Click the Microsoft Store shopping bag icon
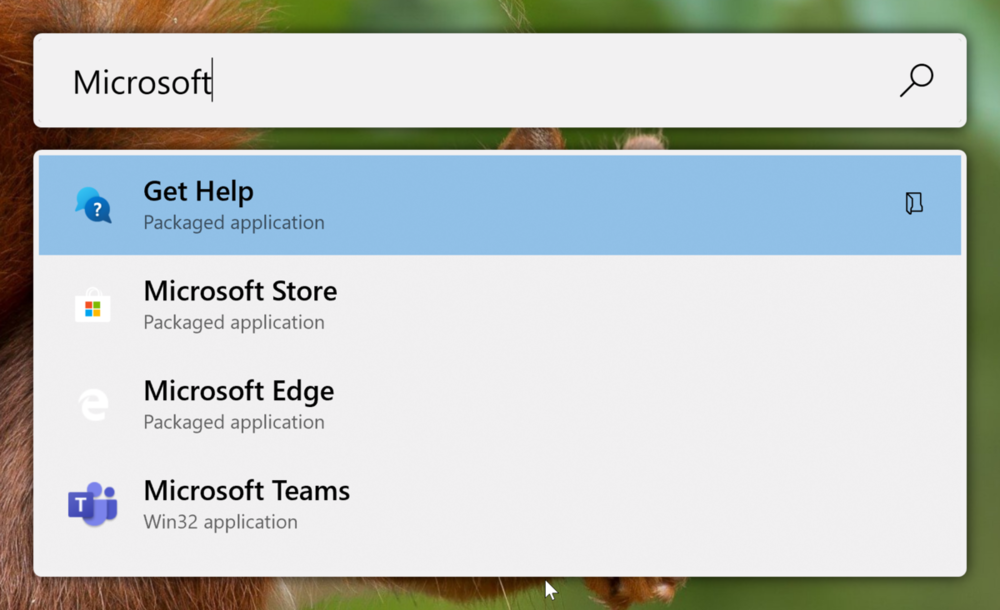 (92, 305)
